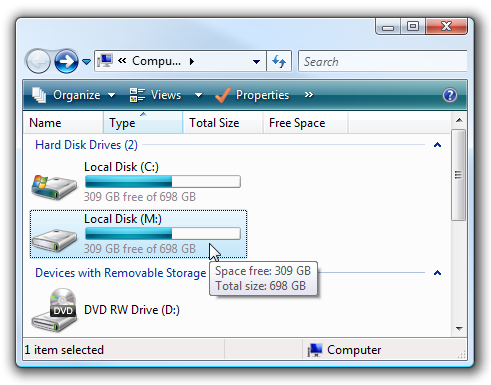Click the Organize stacked pages icon
The height and width of the screenshot is (385, 491).
click(39, 95)
